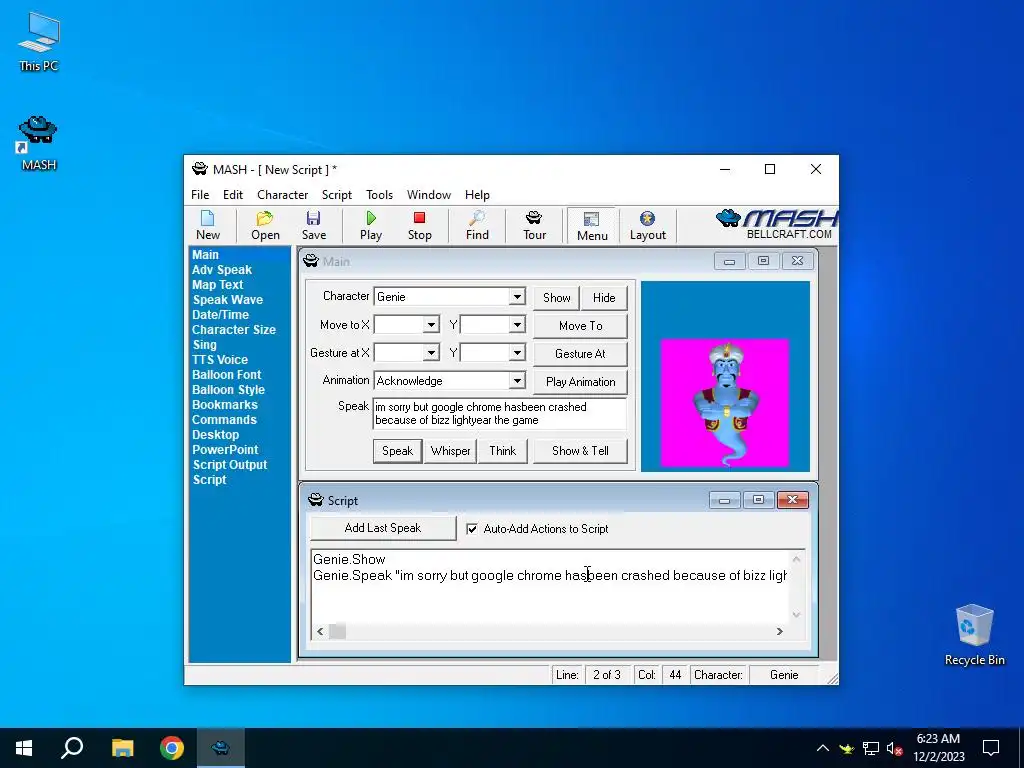1024x768 pixels.
Task: Select PowerPoint in the sidebar
Action: click(225, 450)
